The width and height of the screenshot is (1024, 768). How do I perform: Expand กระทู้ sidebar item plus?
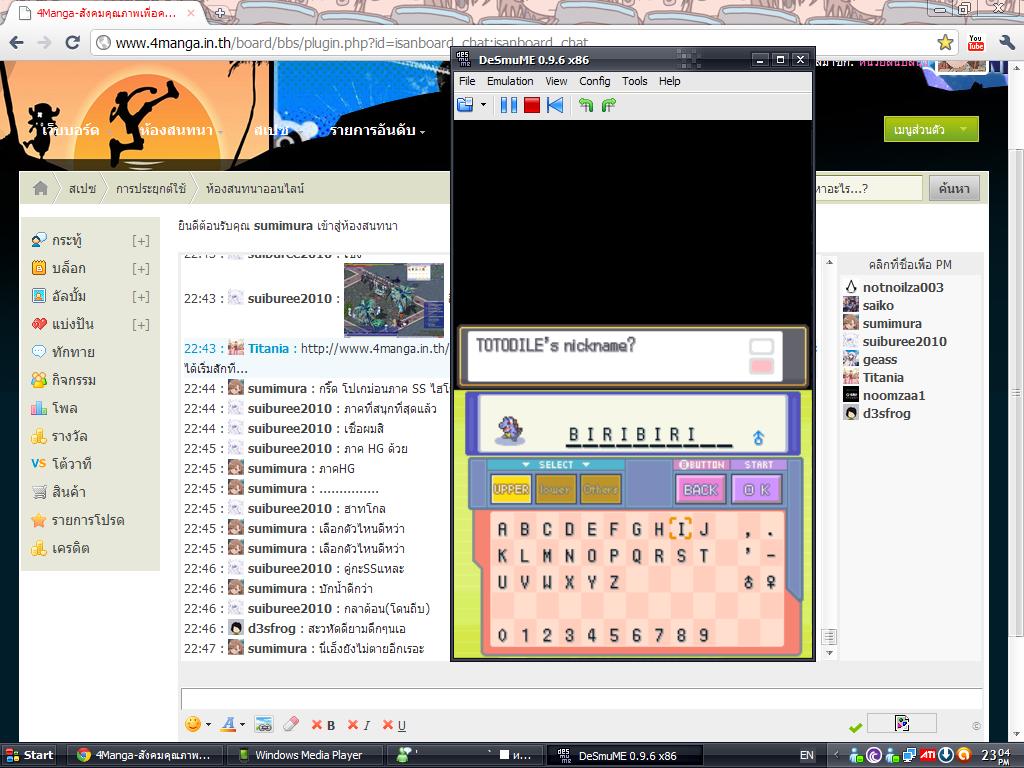pos(140,240)
